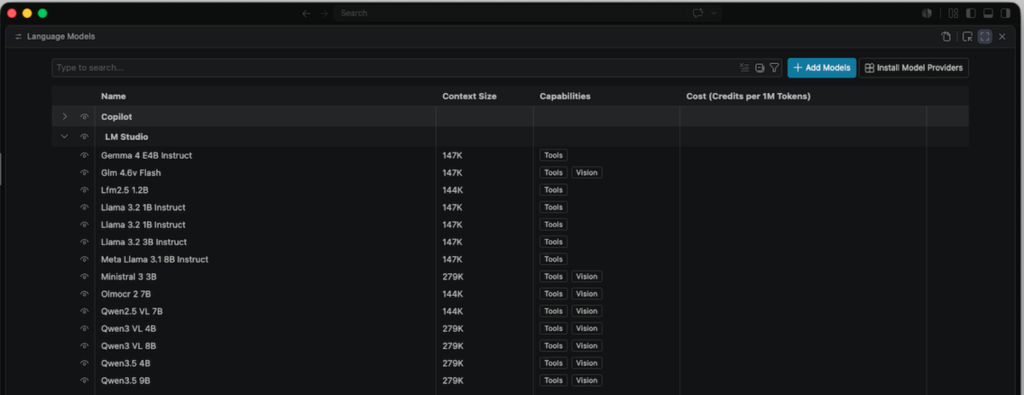
Task: Select Olmocr 2 7B model name
Action: (x=126, y=294)
